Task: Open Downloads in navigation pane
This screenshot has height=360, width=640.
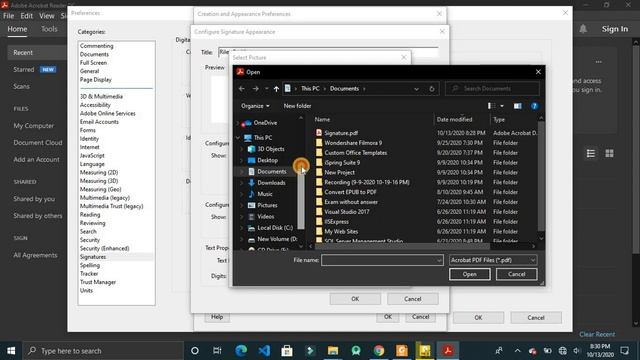Action: (x=271, y=183)
